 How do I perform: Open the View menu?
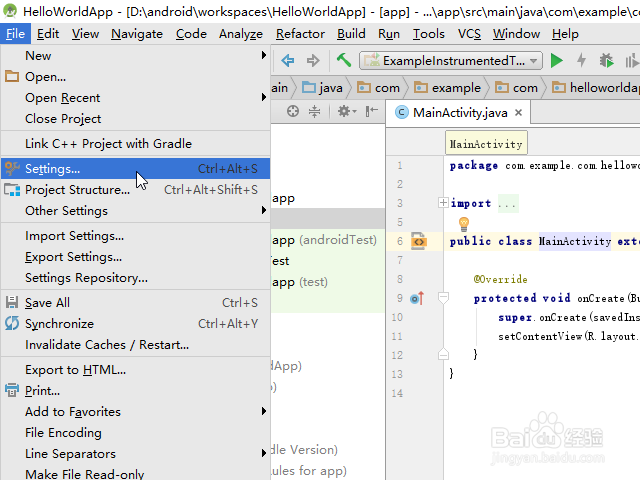click(85, 34)
